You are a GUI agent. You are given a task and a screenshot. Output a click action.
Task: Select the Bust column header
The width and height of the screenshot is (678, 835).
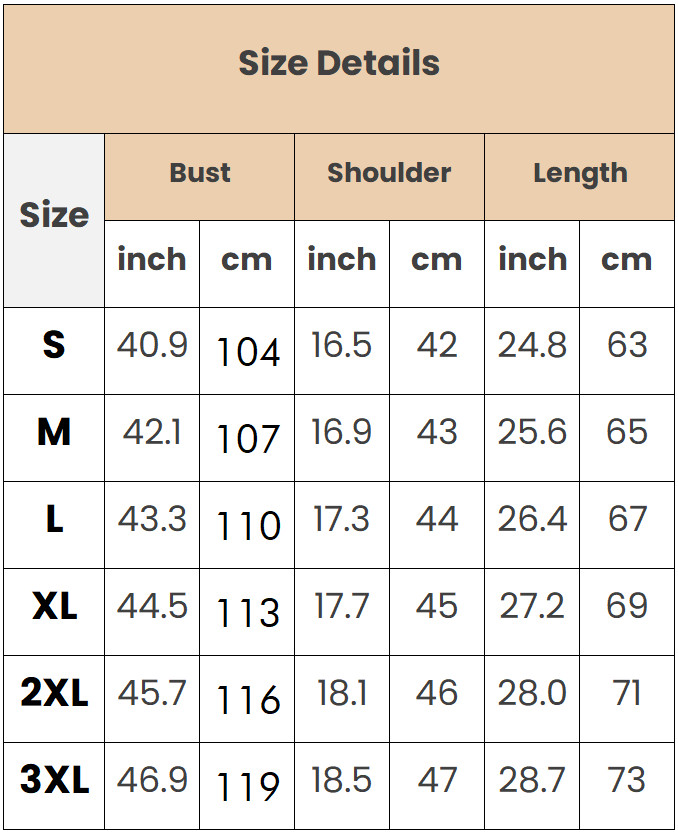pyautogui.click(x=200, y=173)
